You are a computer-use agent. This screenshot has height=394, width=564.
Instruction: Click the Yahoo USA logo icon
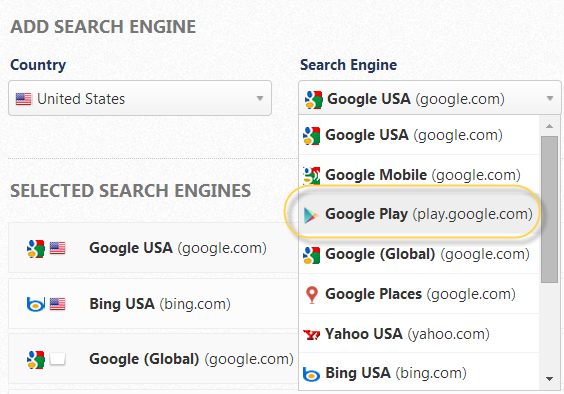tap(311, 335)
